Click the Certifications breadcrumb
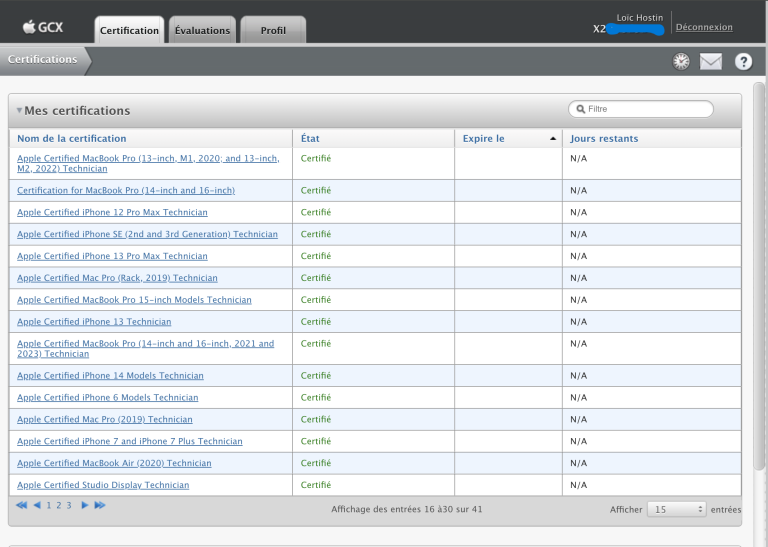This screenshot has width=768, height=547. point(43,59)
